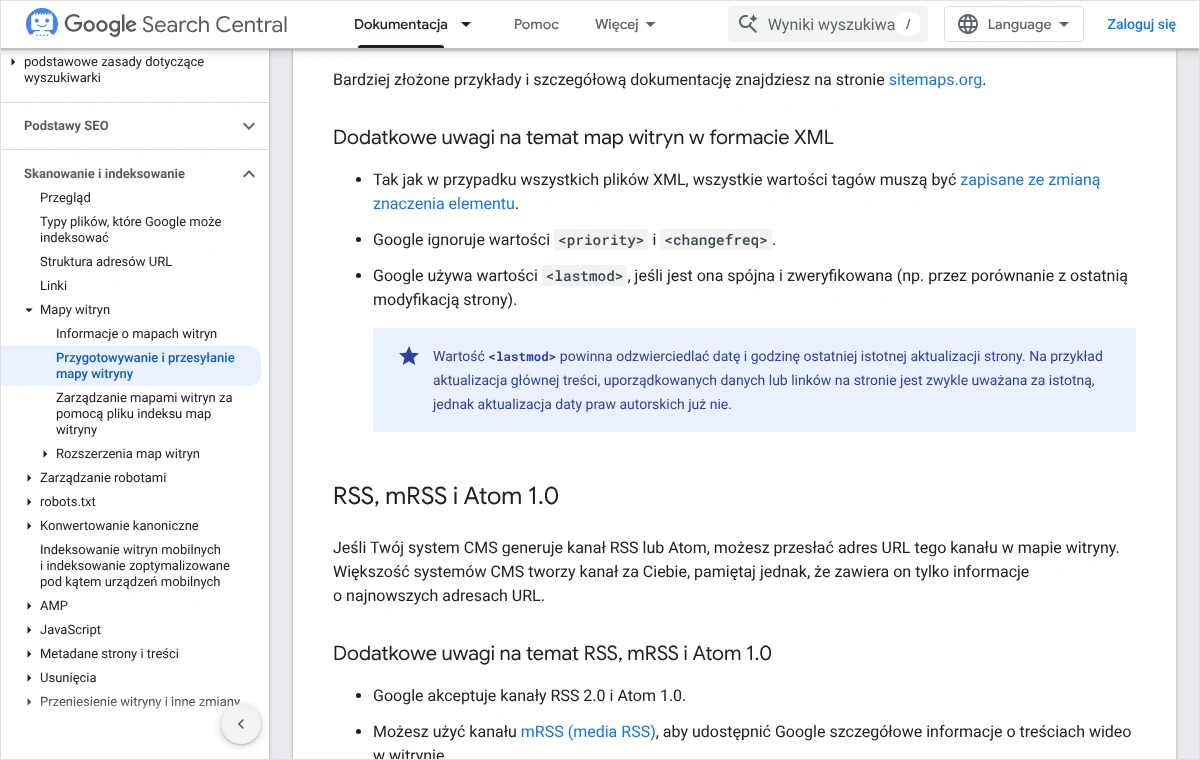
Task: Open the Pomoc tab
Action: 536,24
